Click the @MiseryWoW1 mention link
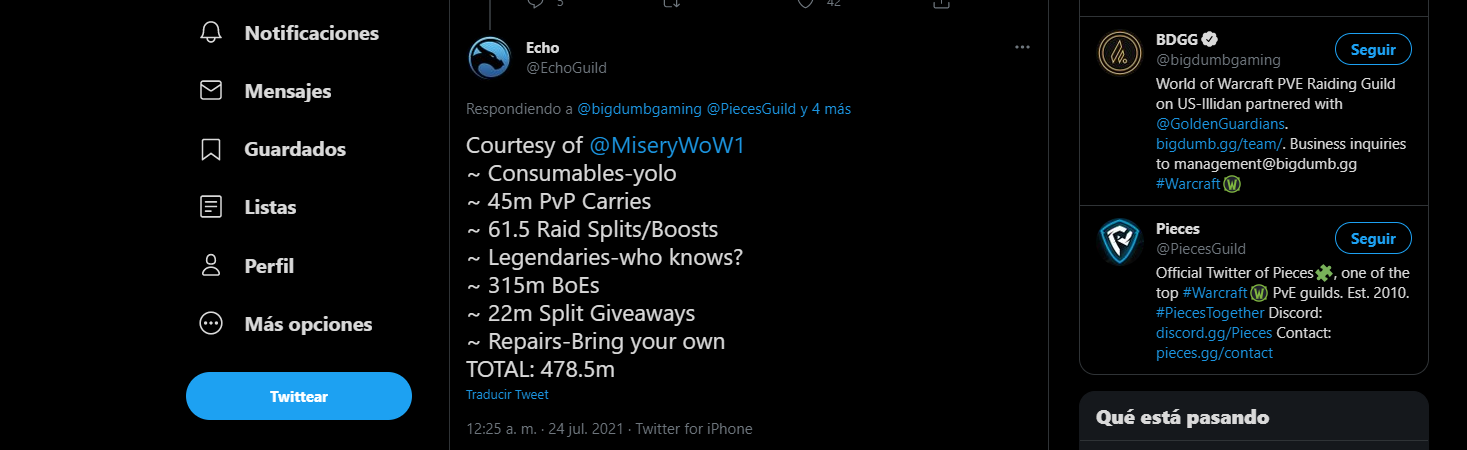This screenshot has height=450, width=1467. 667,146
